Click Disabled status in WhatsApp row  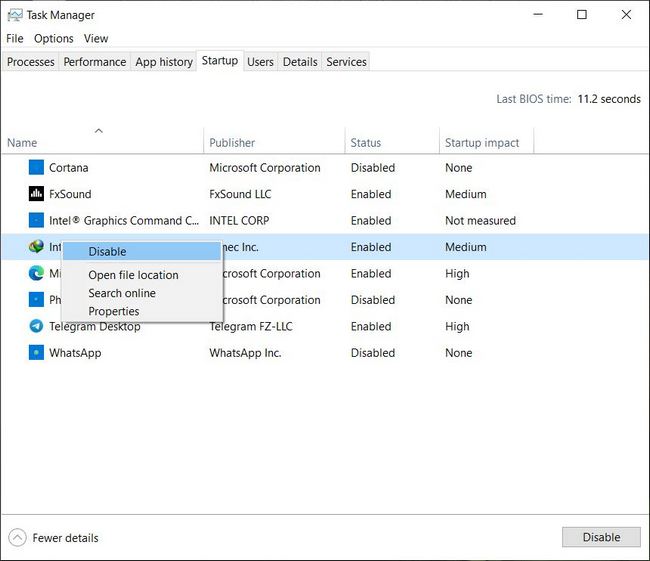click(373, 353)
